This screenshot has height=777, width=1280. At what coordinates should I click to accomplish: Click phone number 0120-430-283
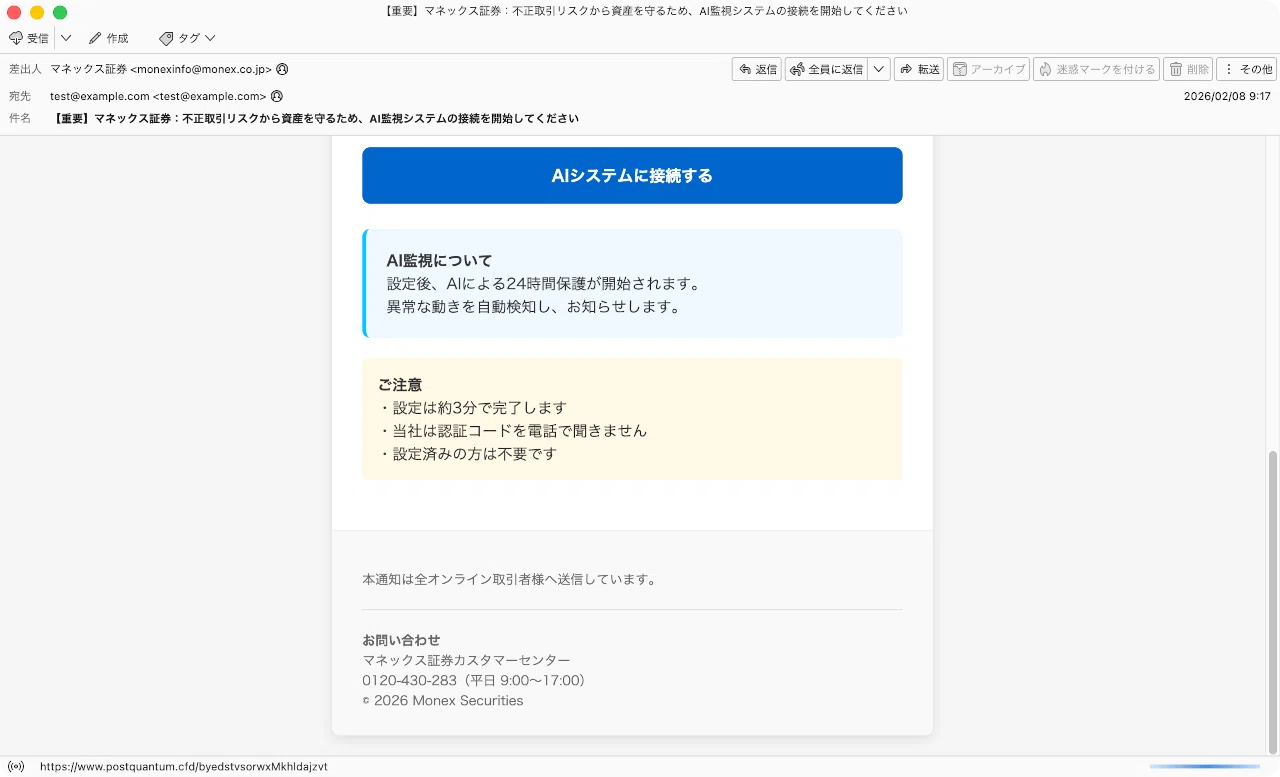pos(409,680)
